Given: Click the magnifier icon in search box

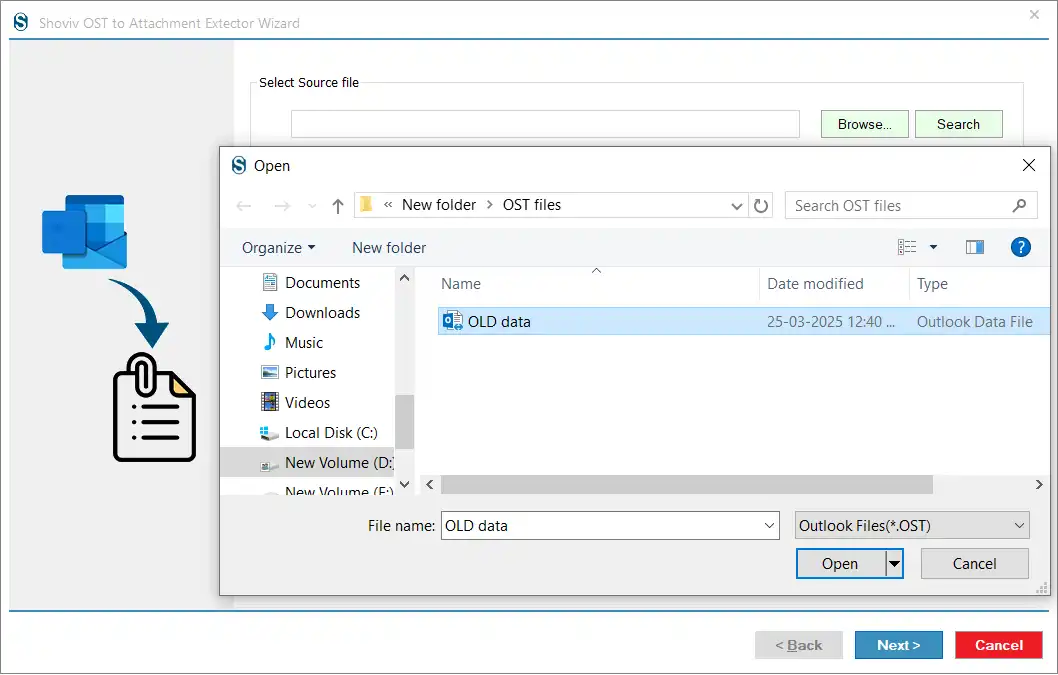Looking at the screenshot, I should (x=1019, y=205).
